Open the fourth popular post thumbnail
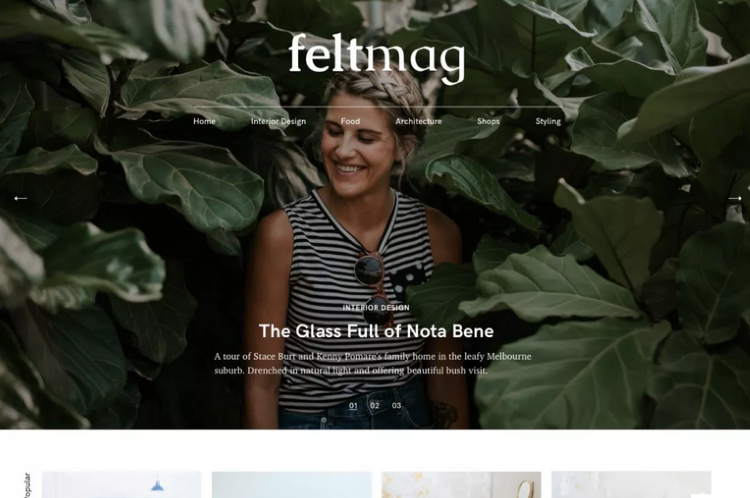750x498 pixels. (631, 485)
